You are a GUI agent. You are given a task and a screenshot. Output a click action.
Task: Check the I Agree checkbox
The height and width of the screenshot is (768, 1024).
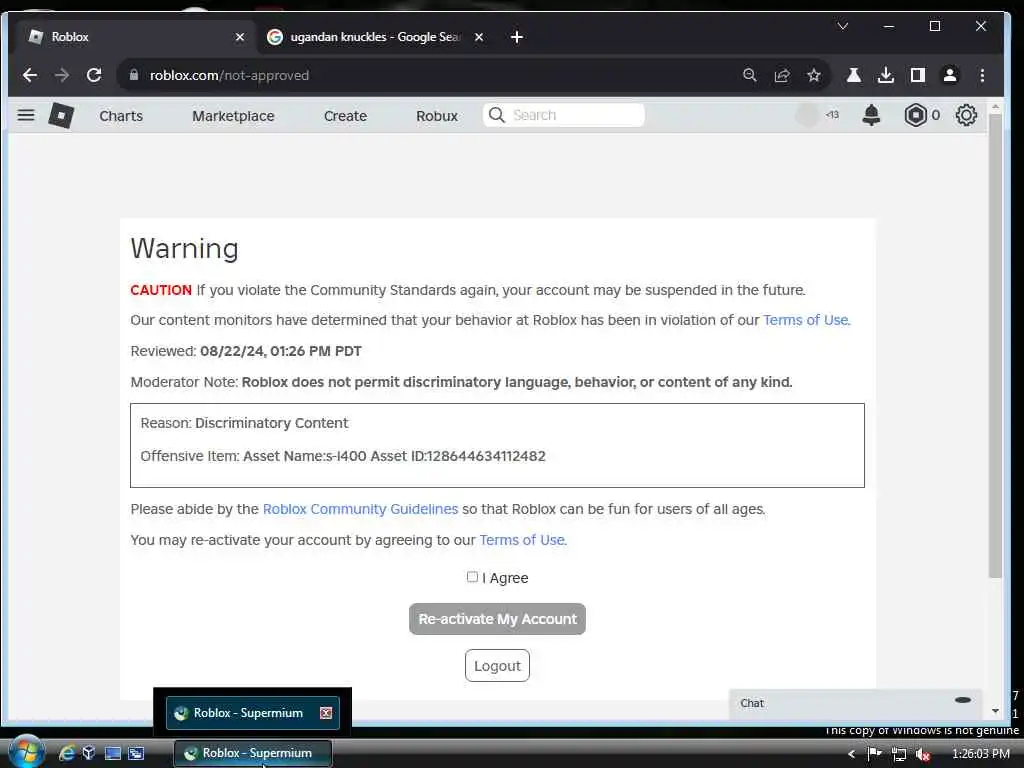[x=472, y=577]
